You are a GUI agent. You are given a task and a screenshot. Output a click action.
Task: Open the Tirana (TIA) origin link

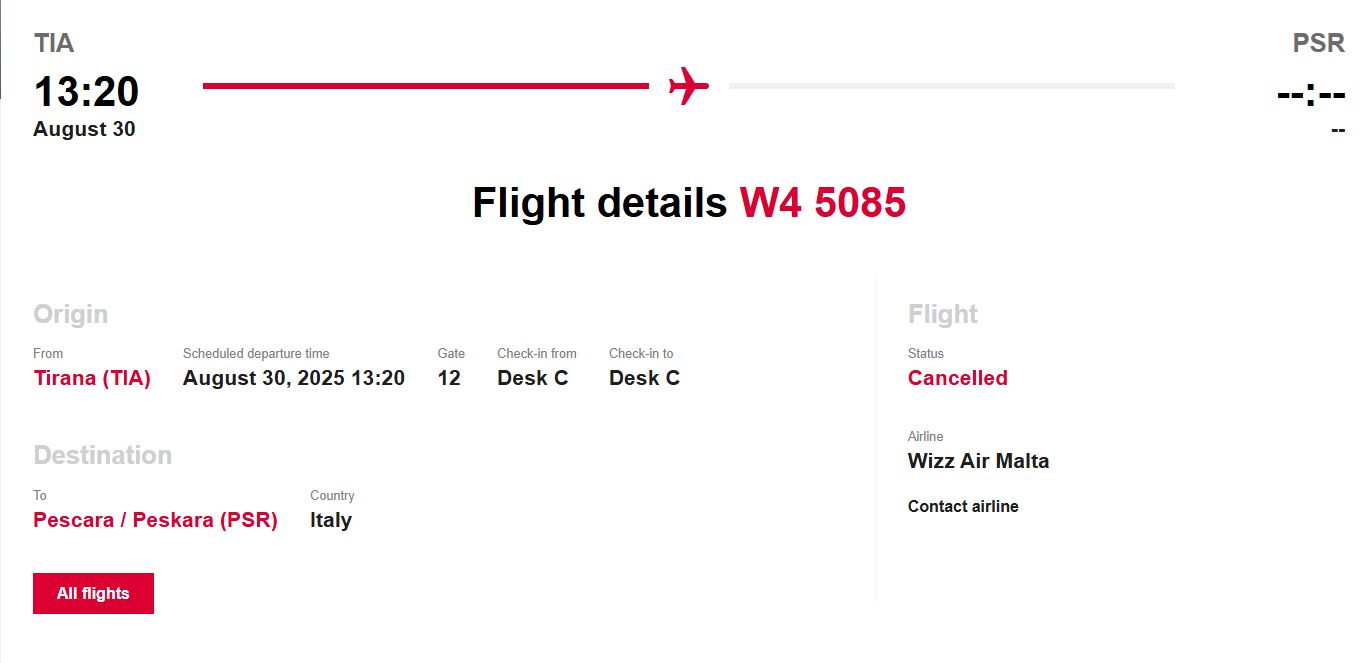(92, 378)
